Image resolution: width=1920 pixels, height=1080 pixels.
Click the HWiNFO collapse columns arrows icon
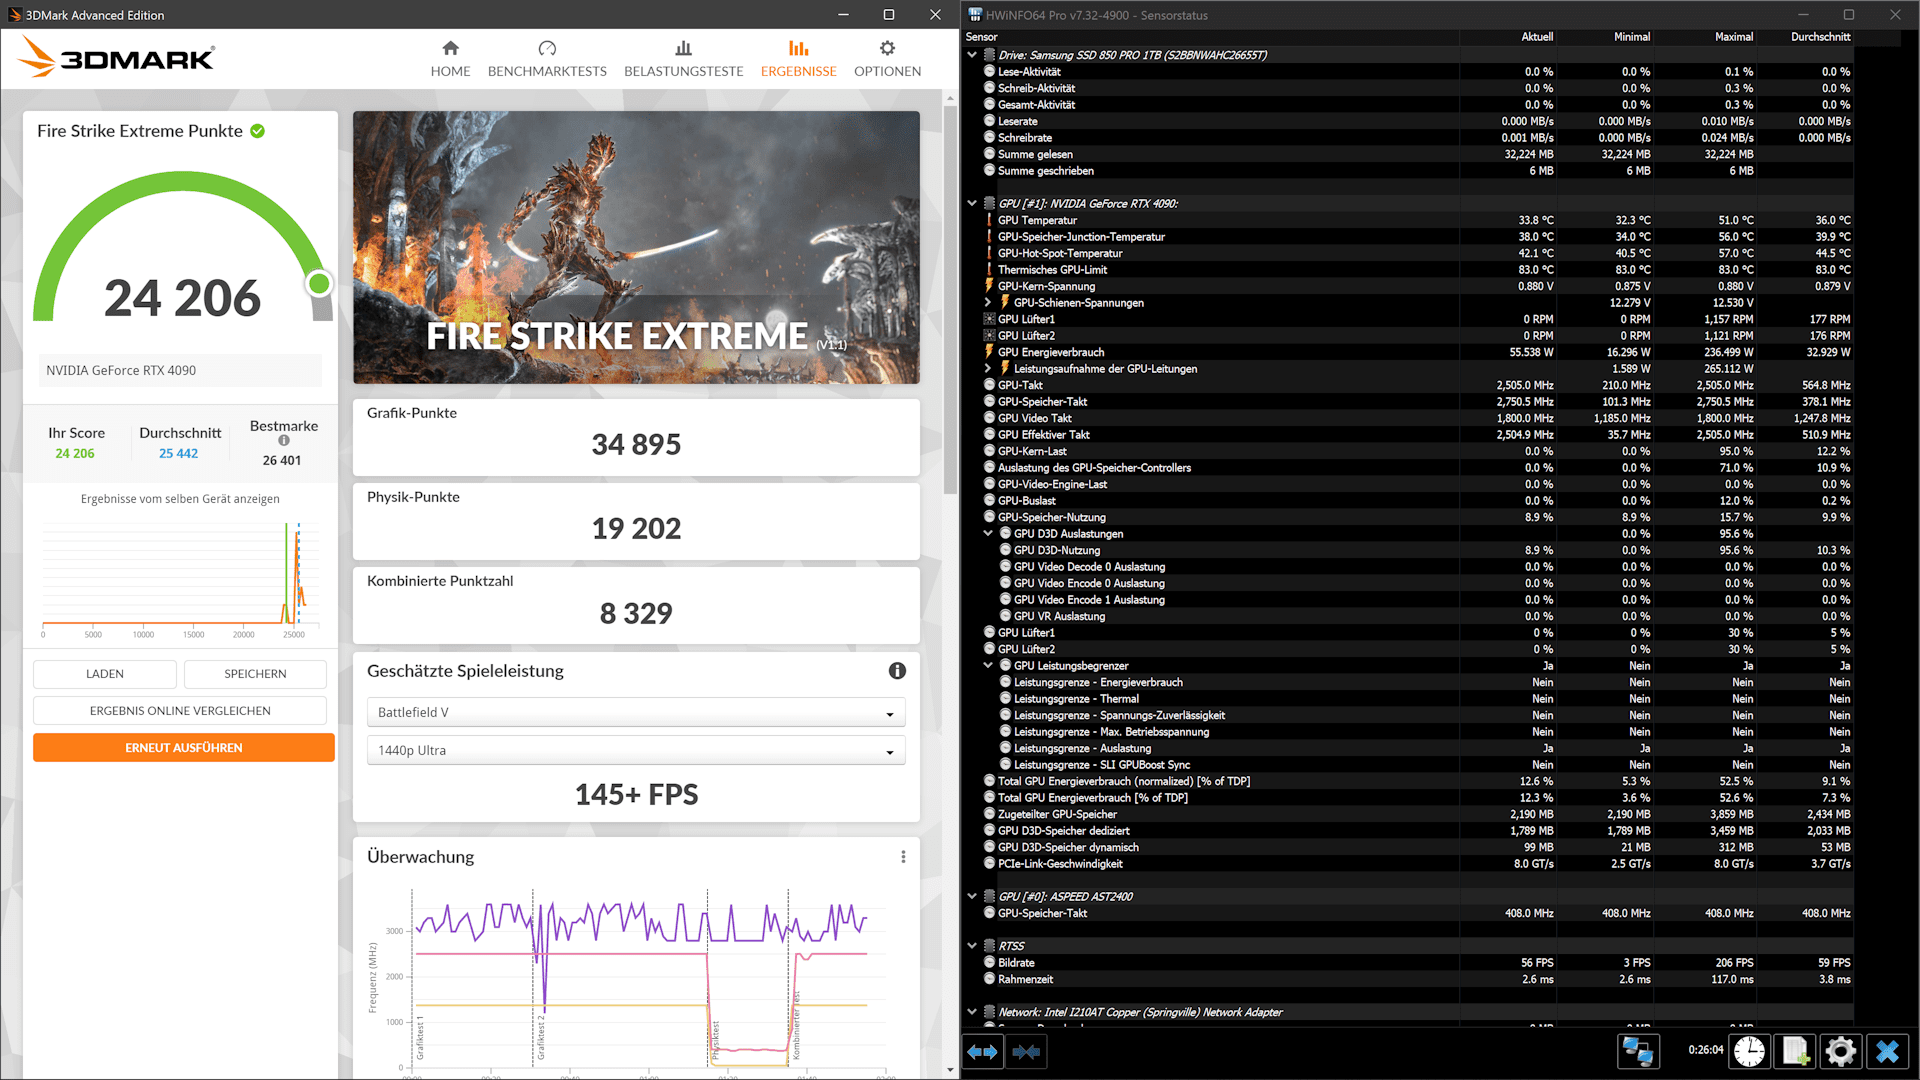pos(1026,1052)
